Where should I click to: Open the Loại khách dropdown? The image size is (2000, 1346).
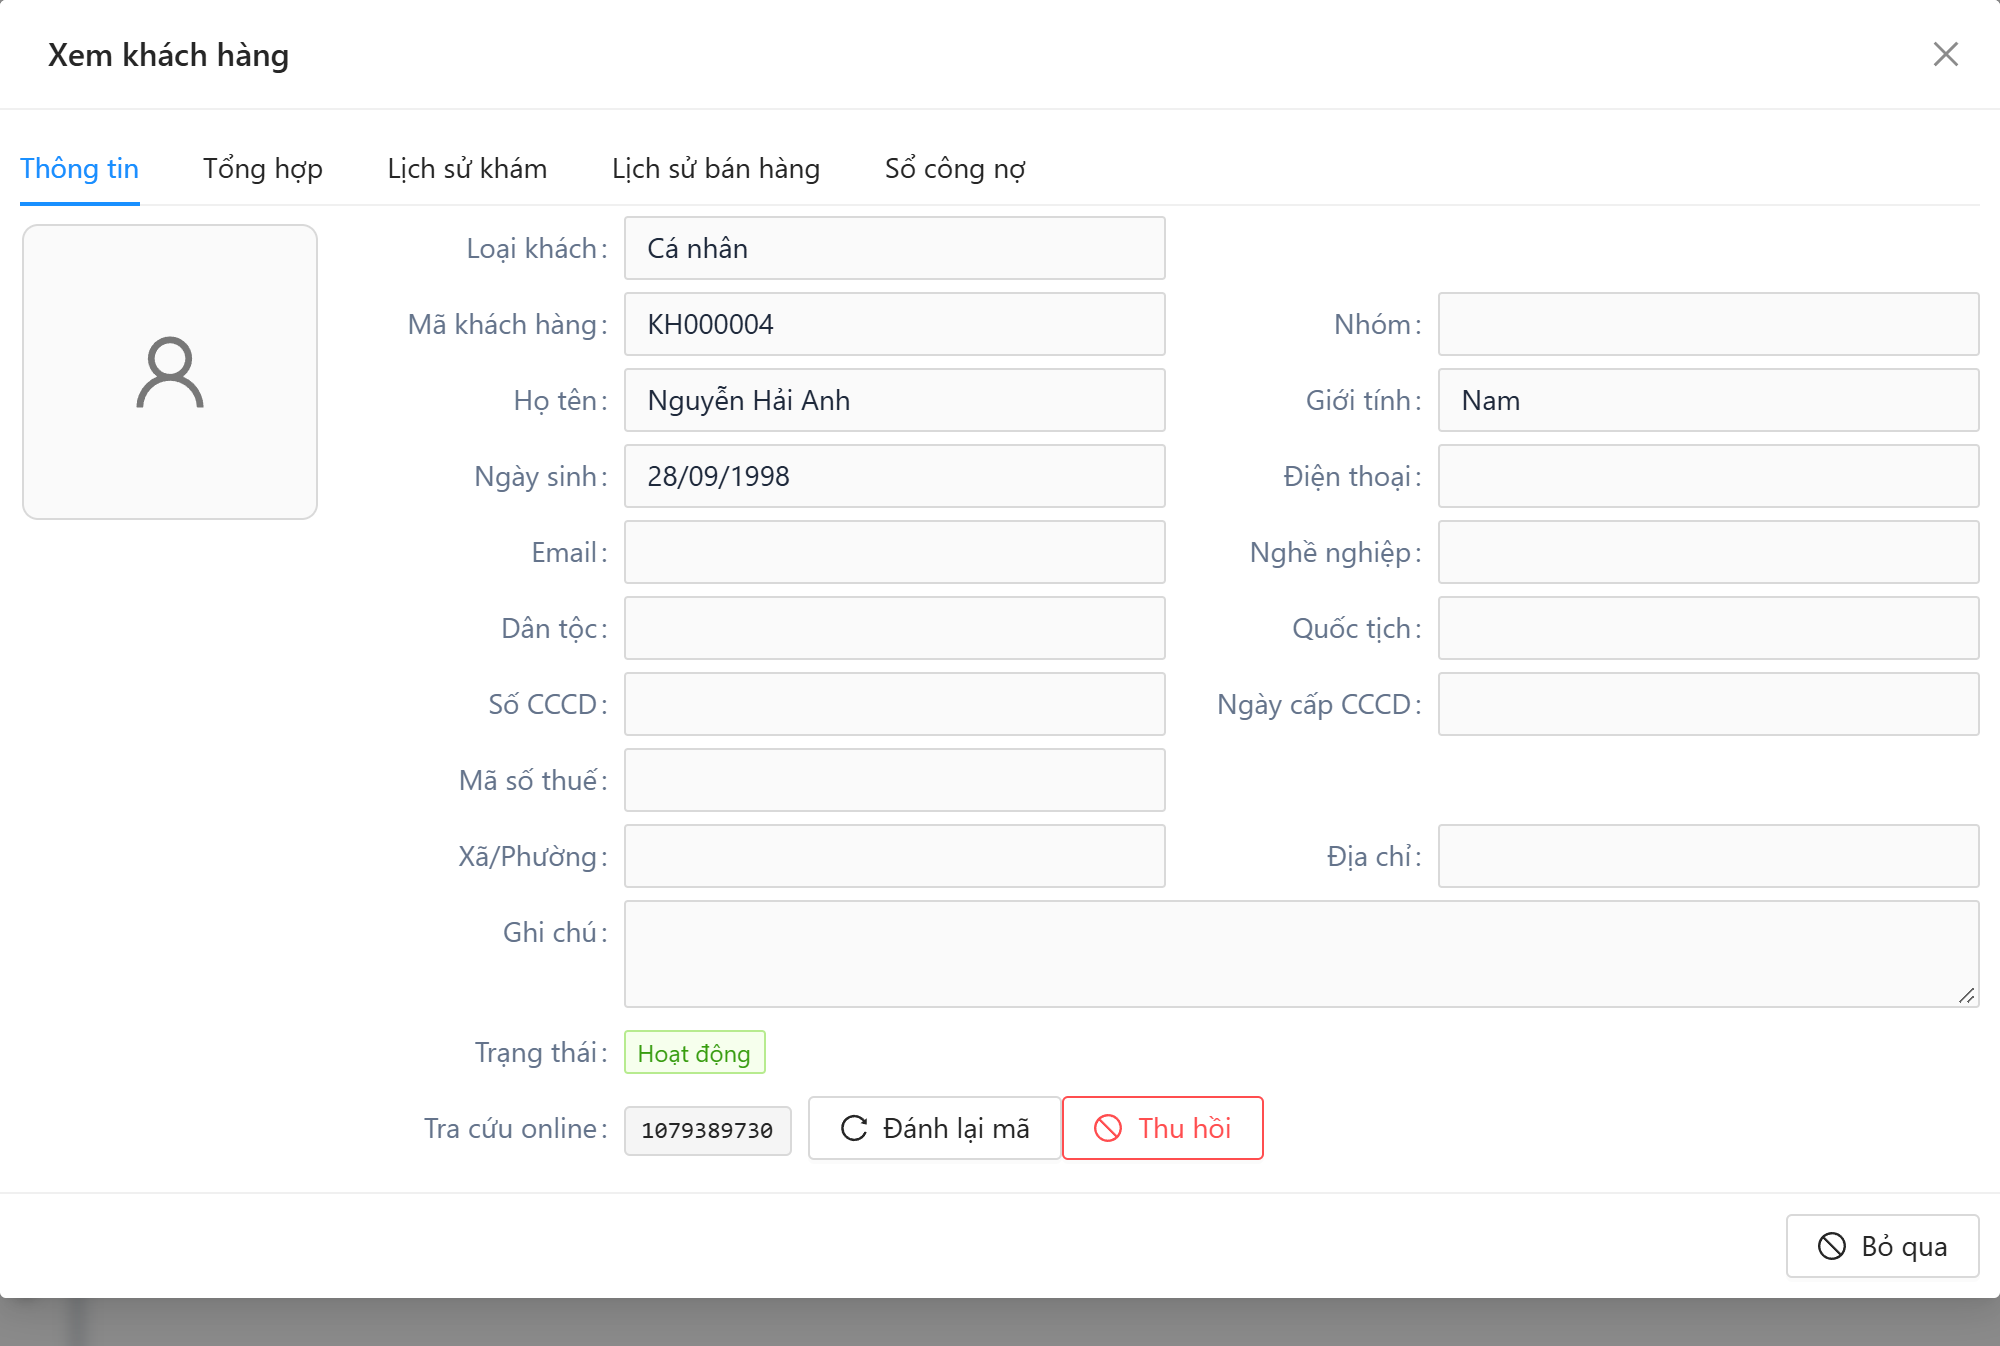pos(895,248)
